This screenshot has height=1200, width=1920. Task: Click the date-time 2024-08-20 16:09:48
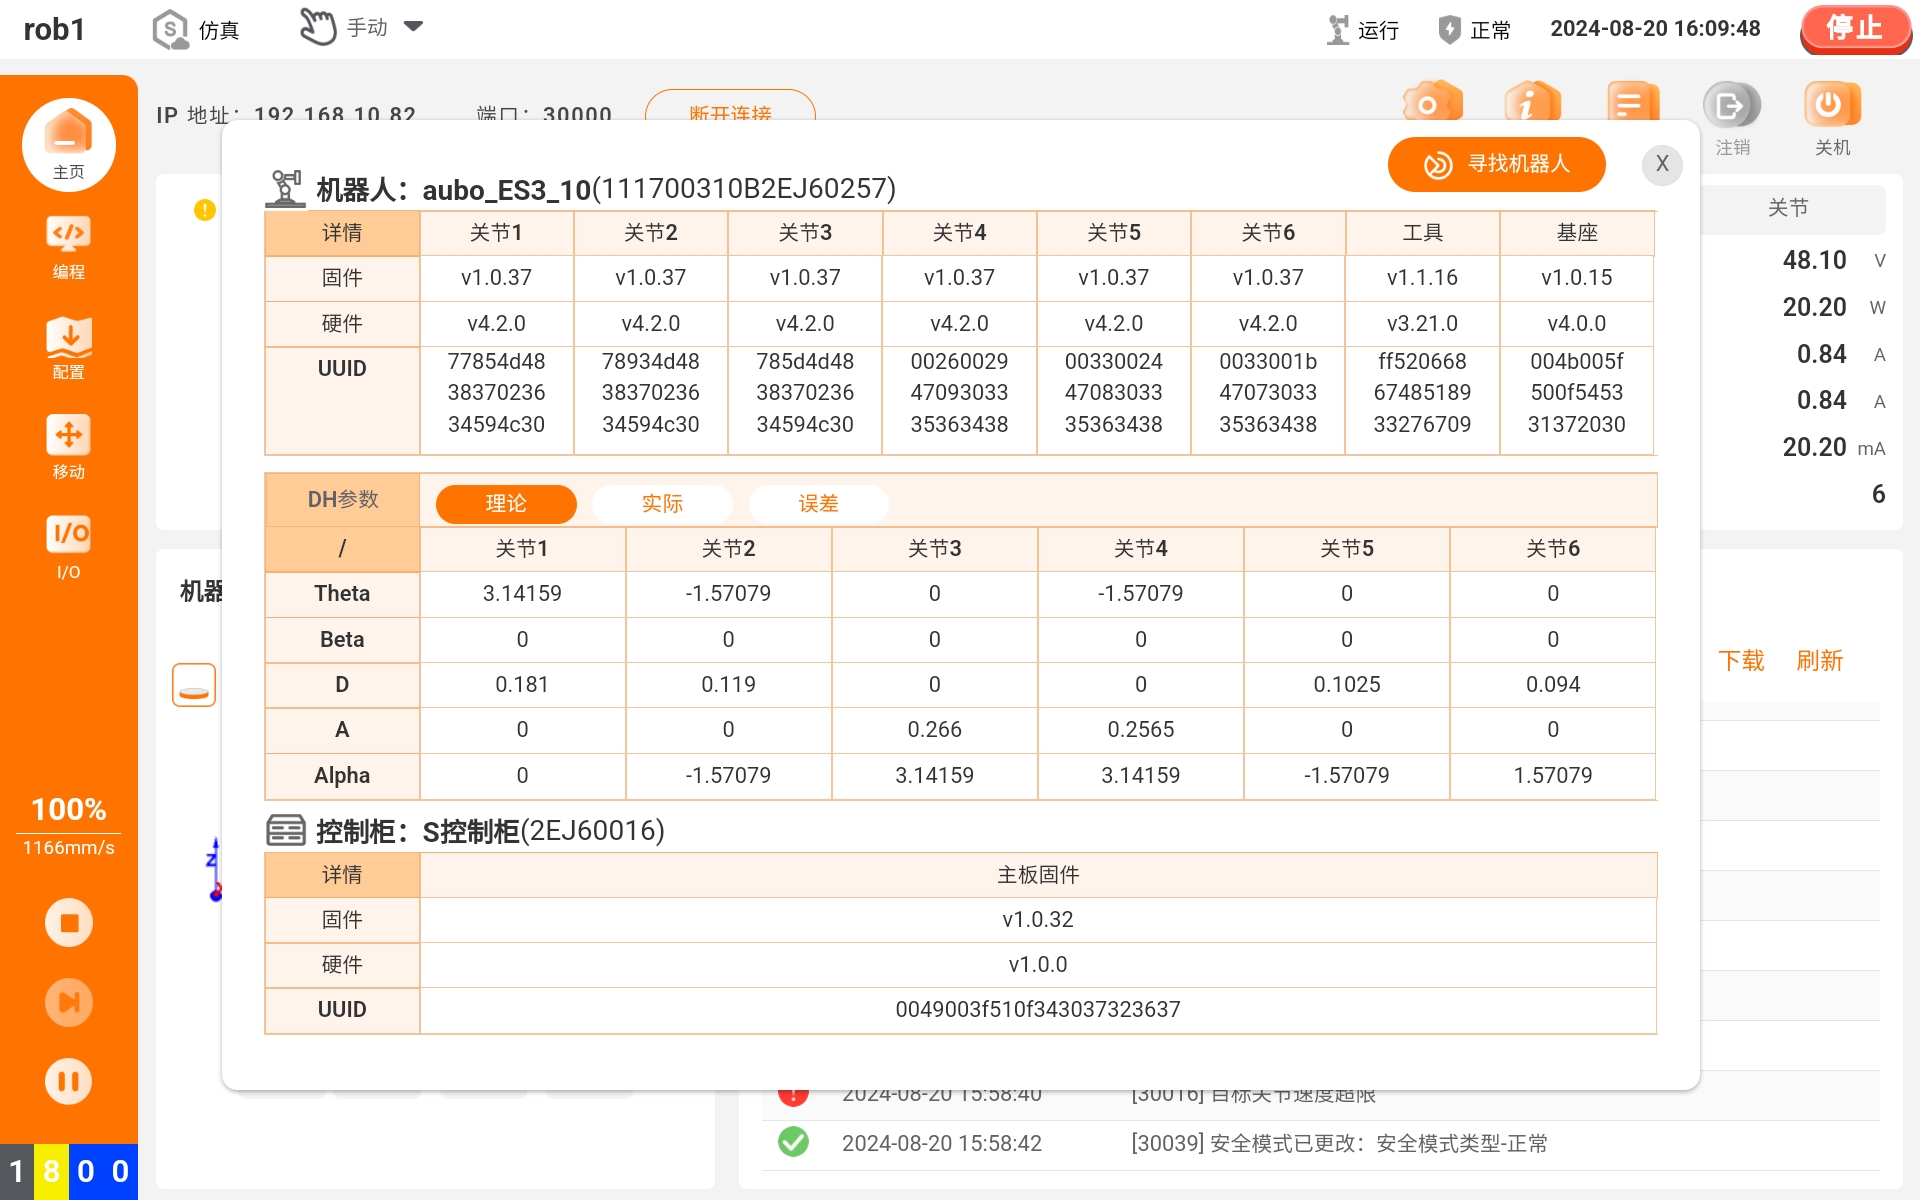pos(1655,29)
